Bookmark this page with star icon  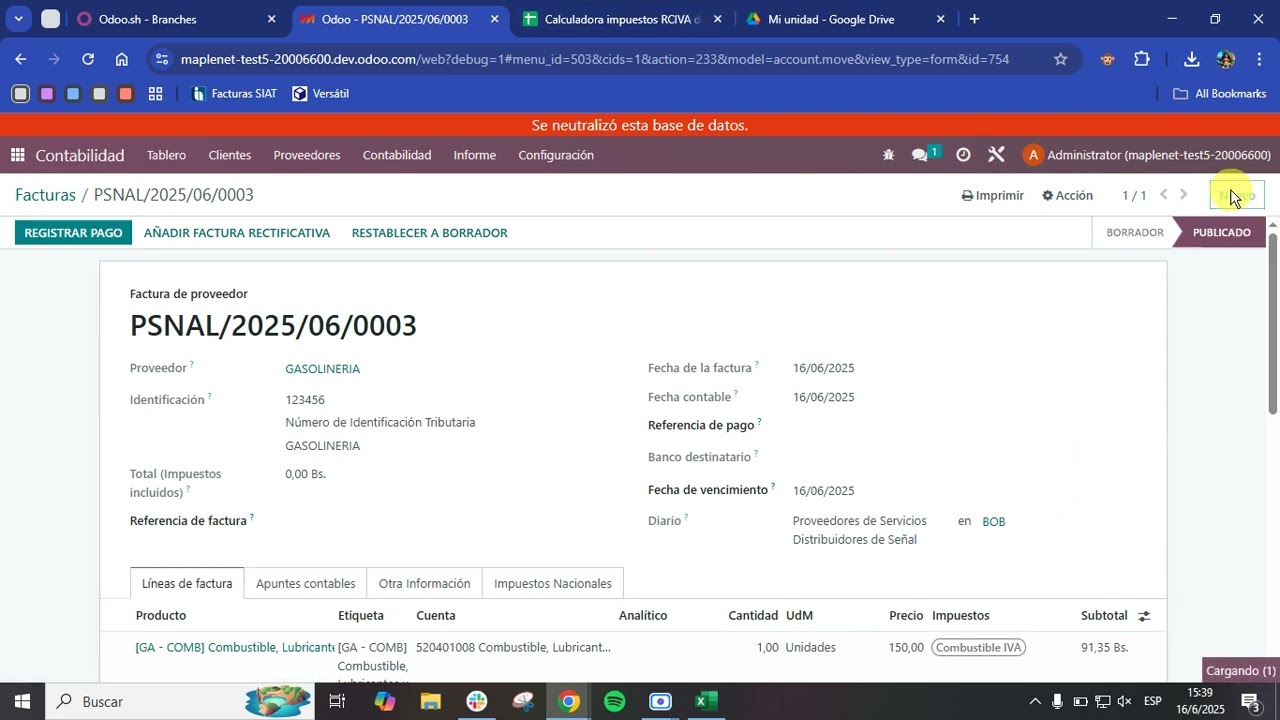pos(1060,59)
